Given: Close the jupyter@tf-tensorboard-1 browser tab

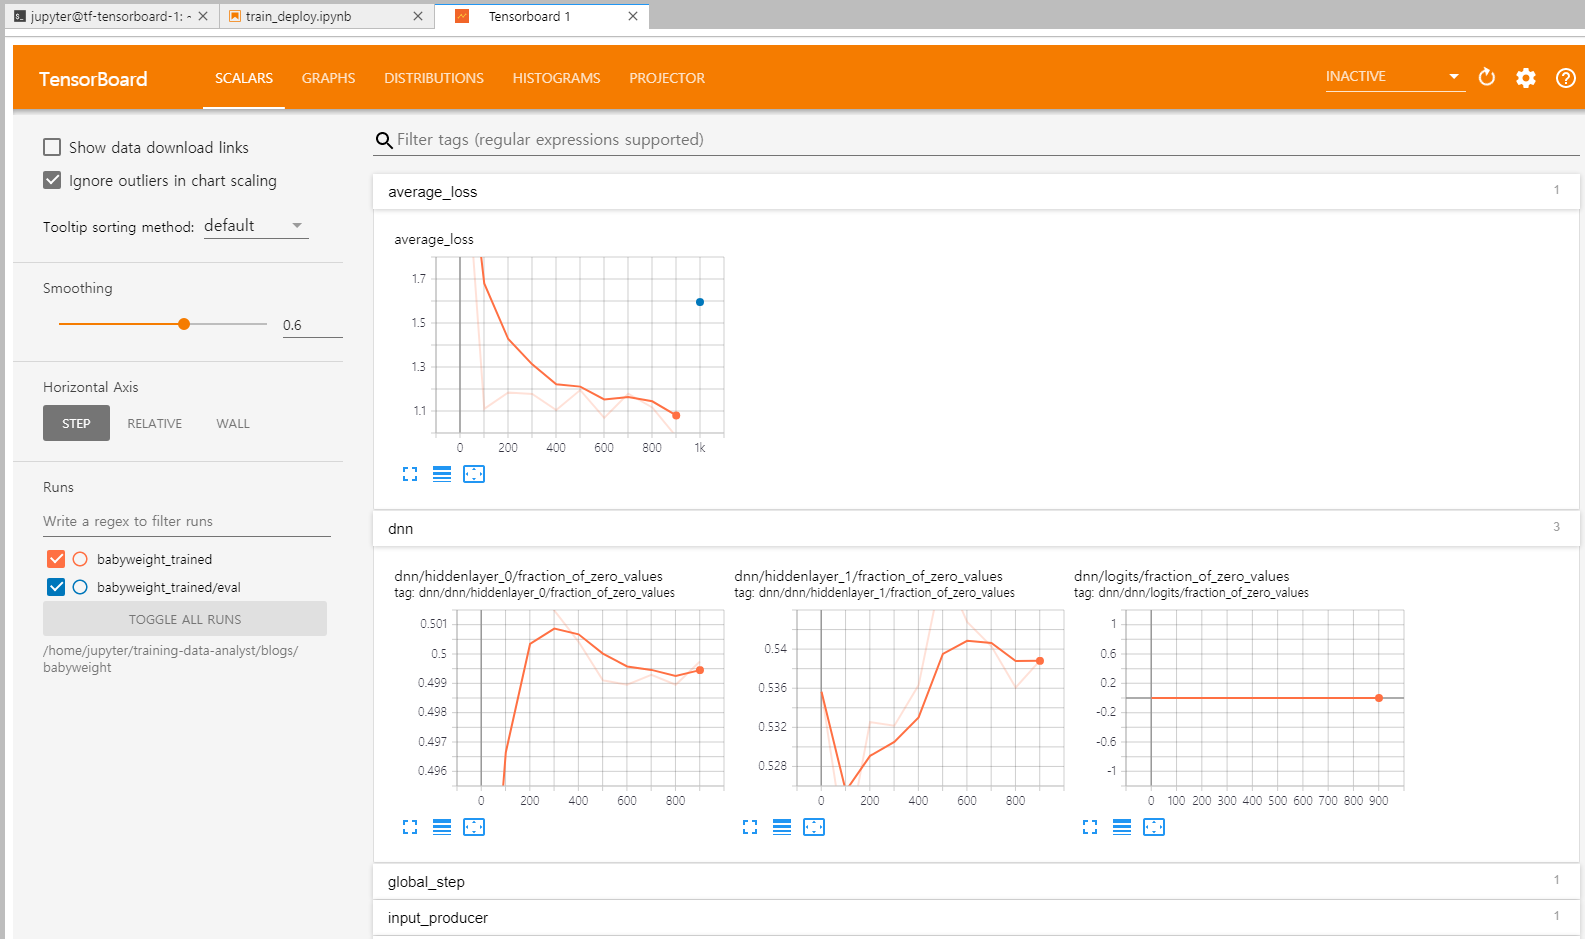Looking at the screenshot, I should (x=203, y=16).
